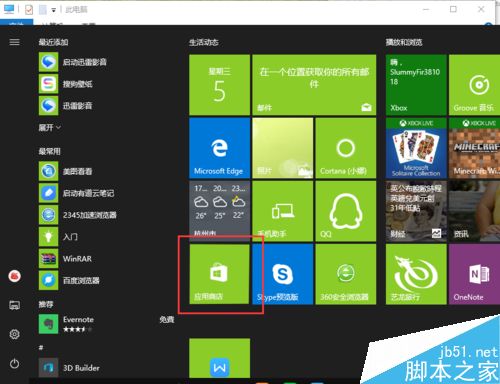Launch QQ tile
500x384 pixels.
pos(346,211)
